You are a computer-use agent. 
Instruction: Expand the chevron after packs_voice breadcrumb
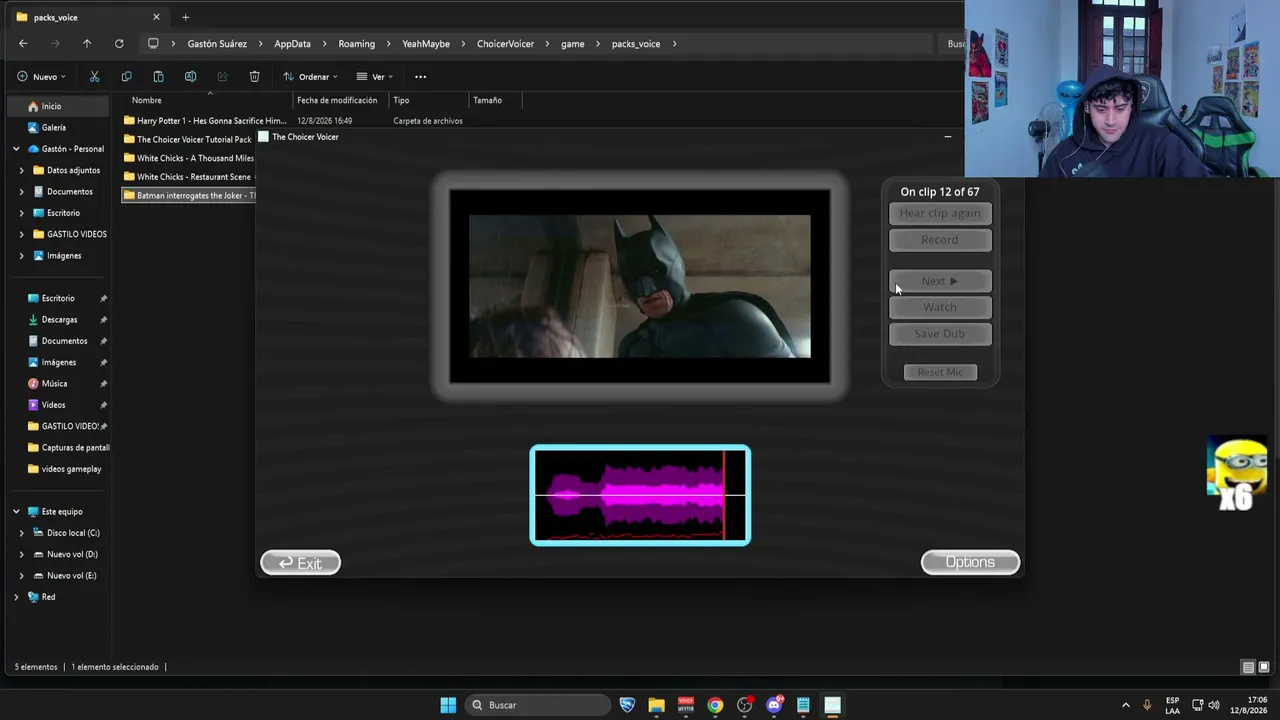675,44
